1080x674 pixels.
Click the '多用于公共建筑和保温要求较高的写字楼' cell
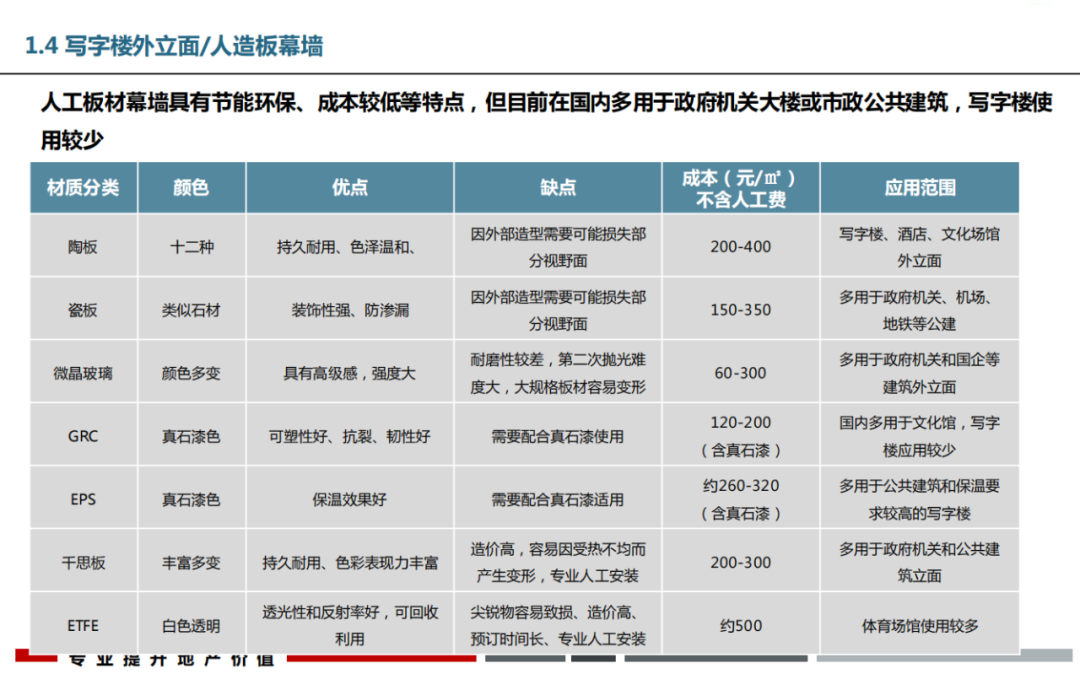tap(920, 498)
